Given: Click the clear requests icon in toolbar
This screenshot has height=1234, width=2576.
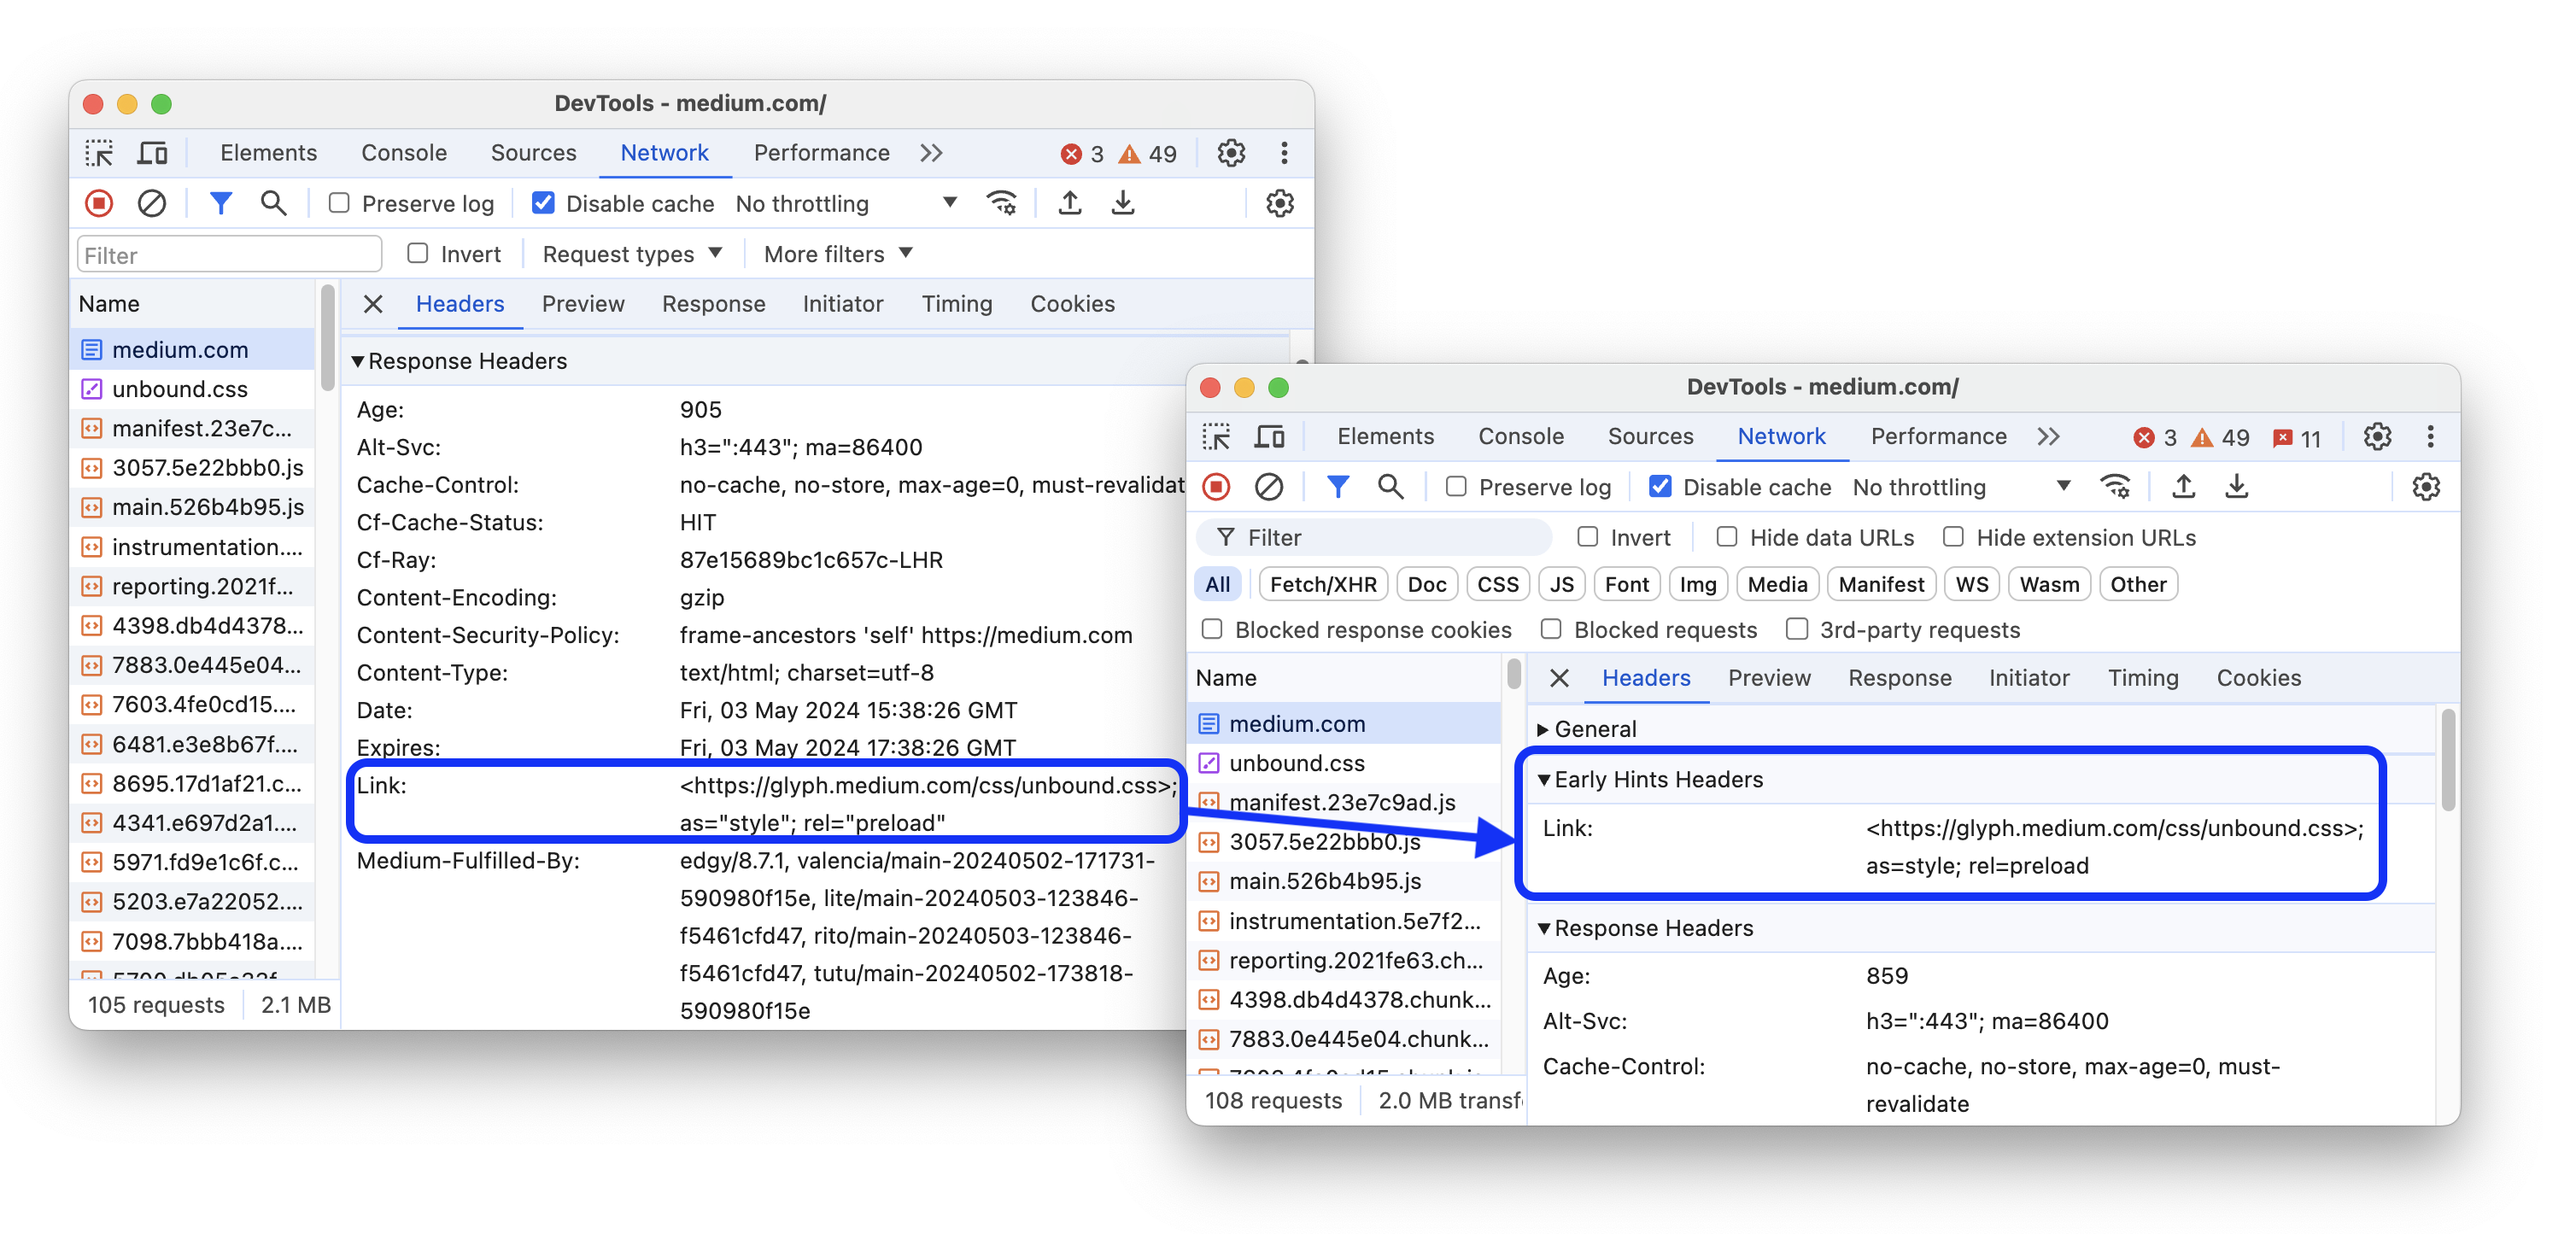Looking at the screenshot, I should [x=149, y=202].
